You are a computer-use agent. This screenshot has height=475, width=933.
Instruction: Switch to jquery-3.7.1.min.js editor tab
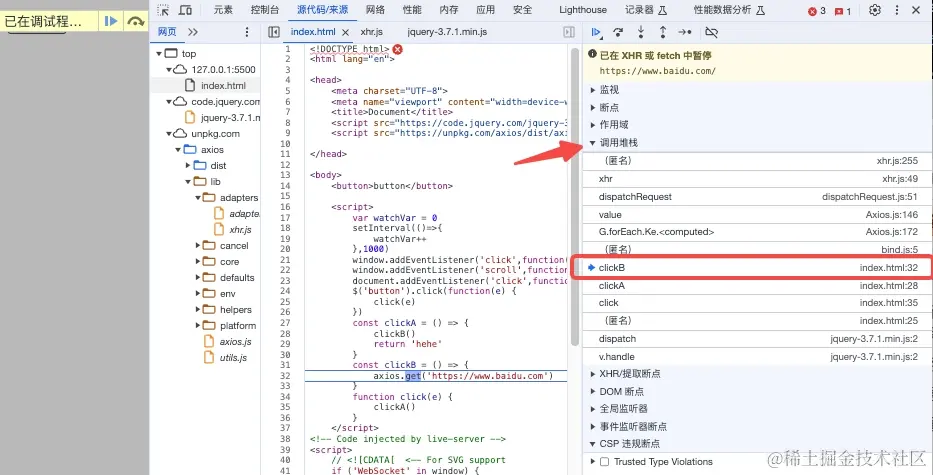click(x=447, y=32)
